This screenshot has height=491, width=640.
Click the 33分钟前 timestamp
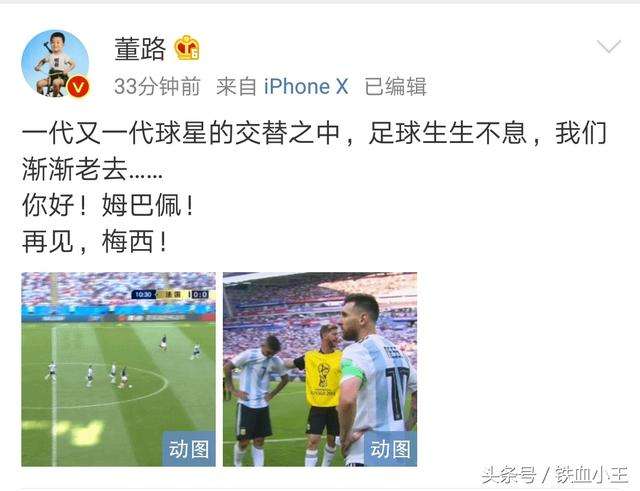(157, 86)
